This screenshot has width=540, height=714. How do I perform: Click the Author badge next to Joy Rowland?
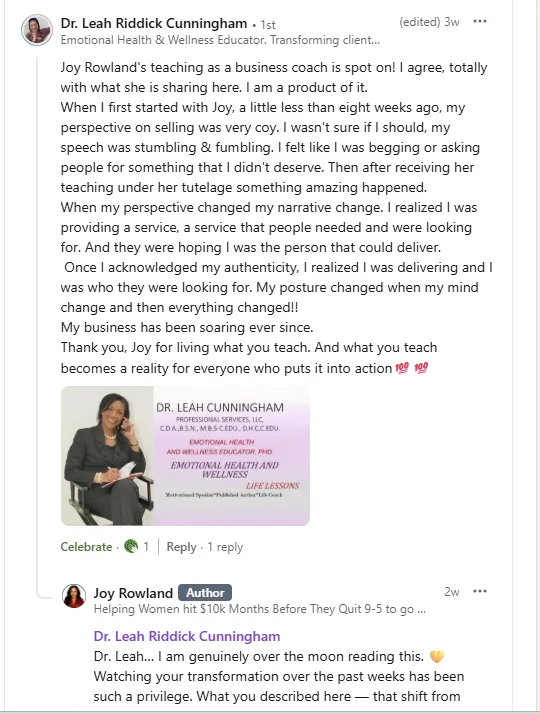(205, 592)
